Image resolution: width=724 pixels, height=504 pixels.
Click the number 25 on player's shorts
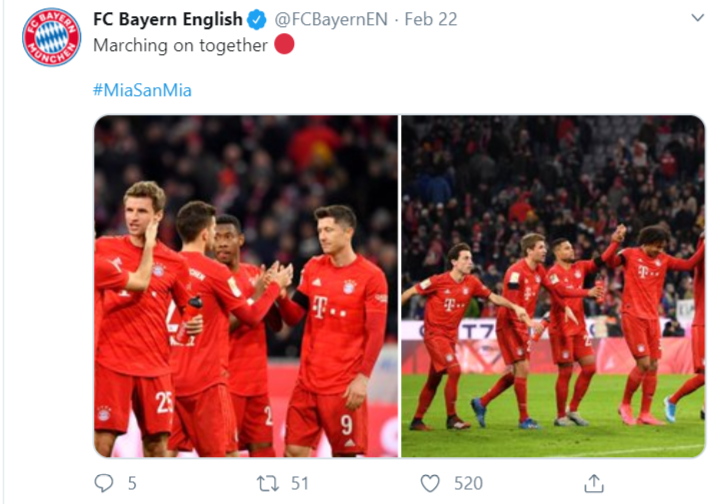point(164,403)
